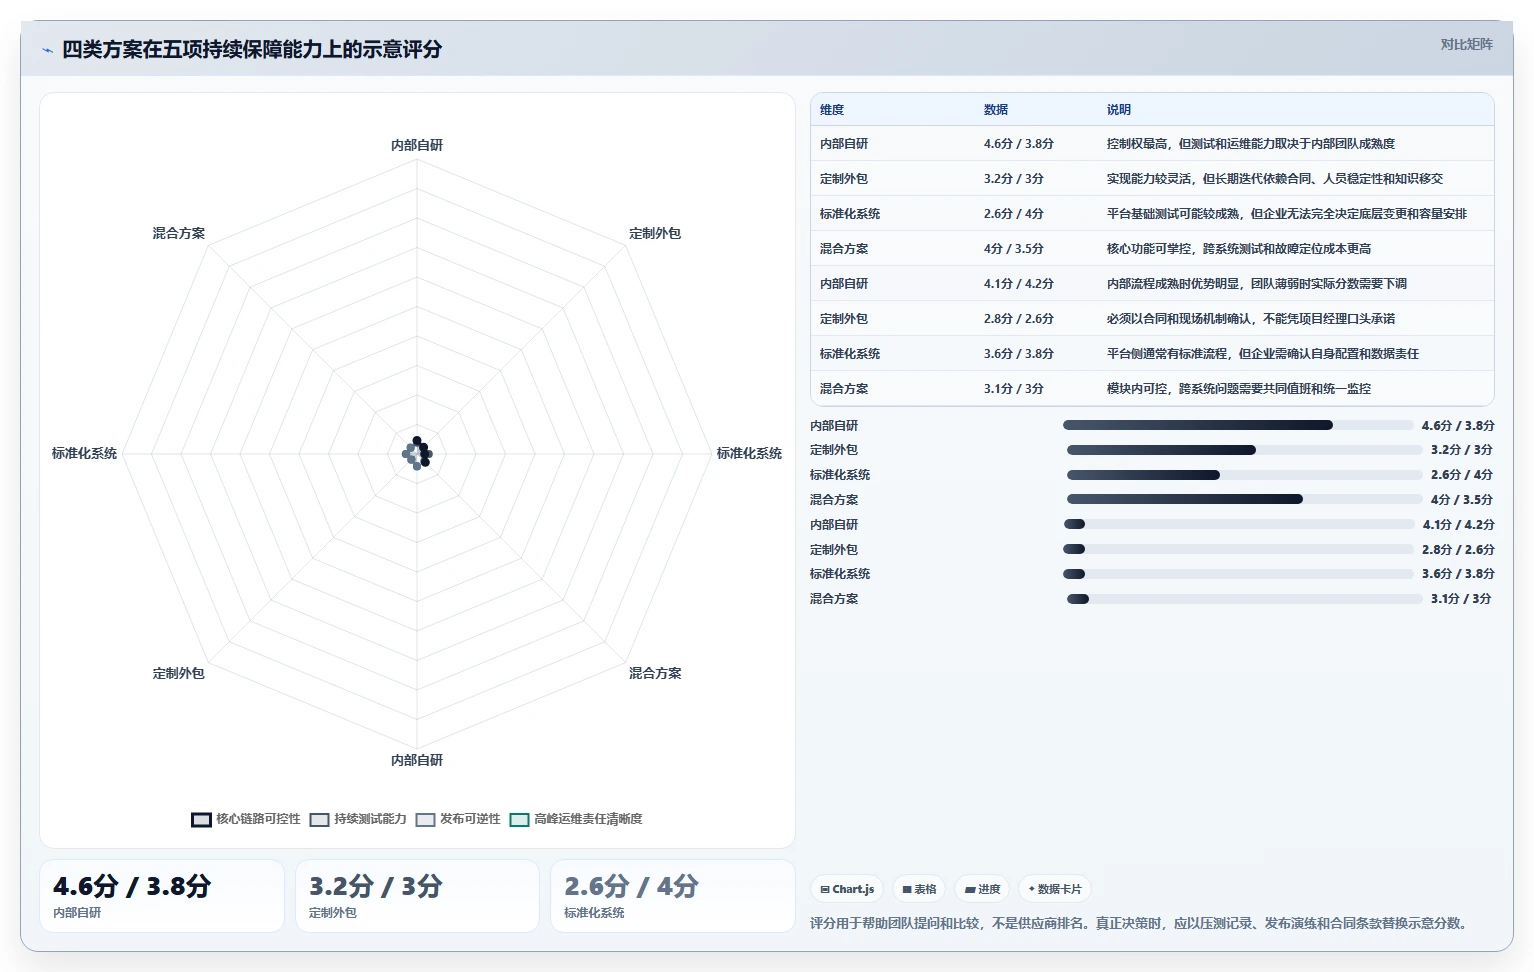Screen dimensions: 1534x972
Task: Toggle the 高峰运维责任清晰度 legend item
Action: pyautogui.click(x=576, y=819)
